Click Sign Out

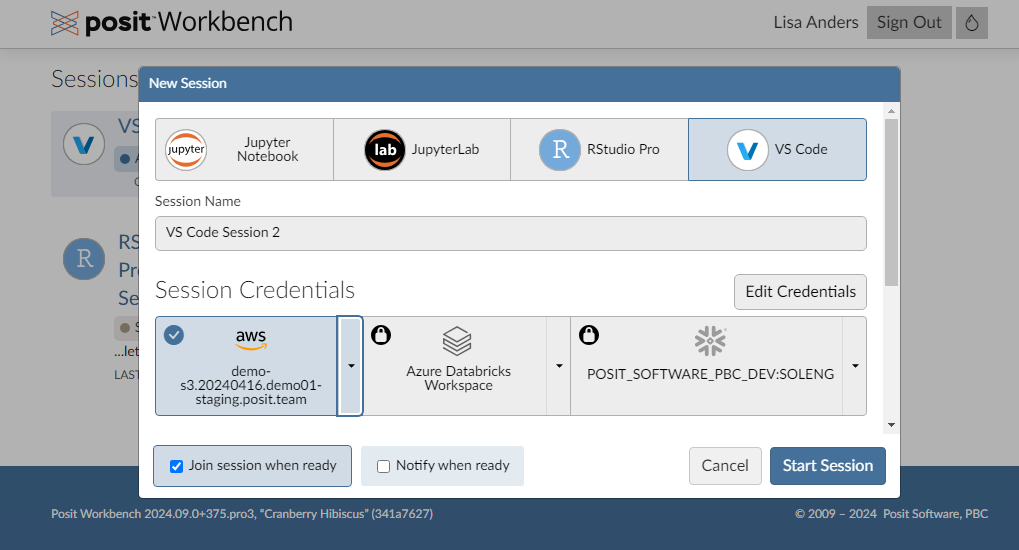pos(909,23)
